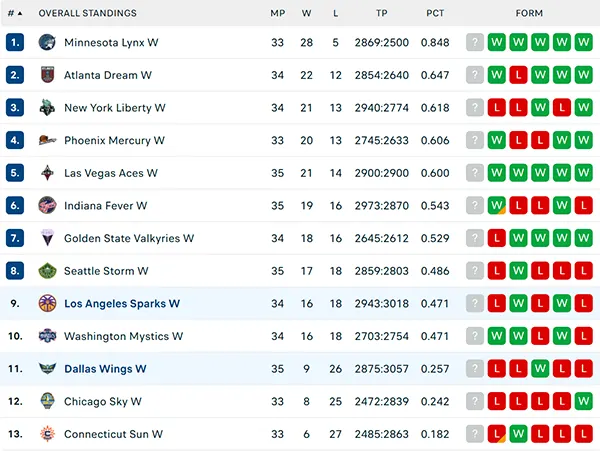
Task: Open Golden State Valkyries W team page
Action: coord(129,238)
